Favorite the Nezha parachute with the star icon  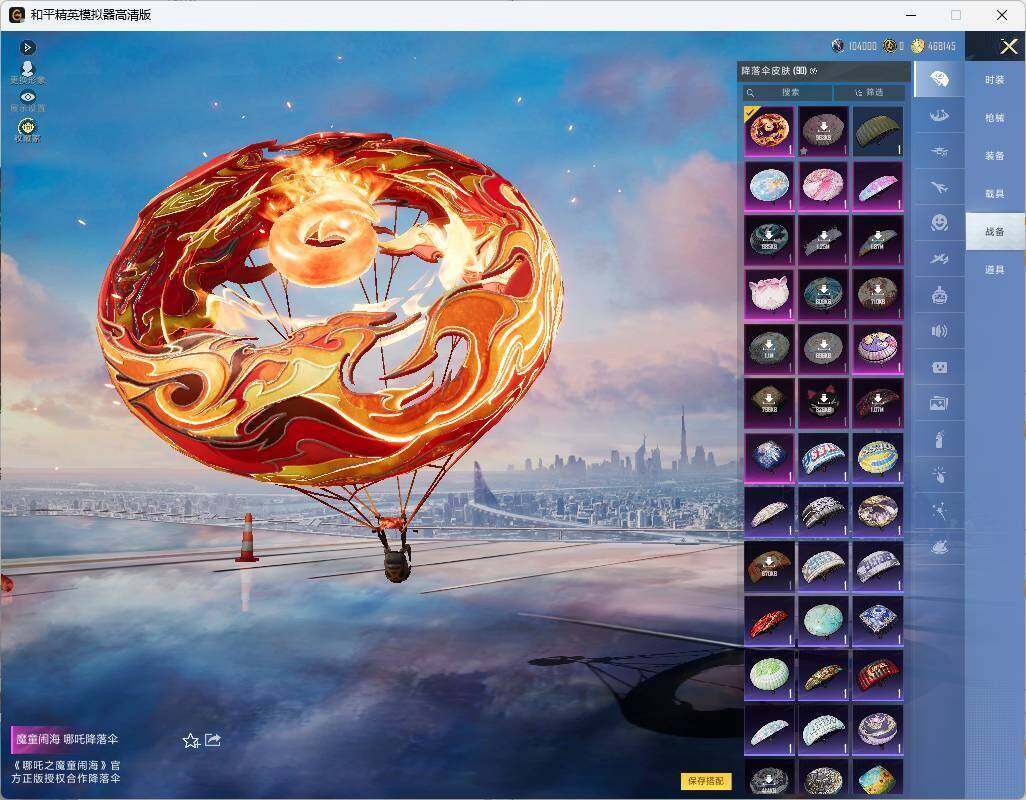[190, 740]
